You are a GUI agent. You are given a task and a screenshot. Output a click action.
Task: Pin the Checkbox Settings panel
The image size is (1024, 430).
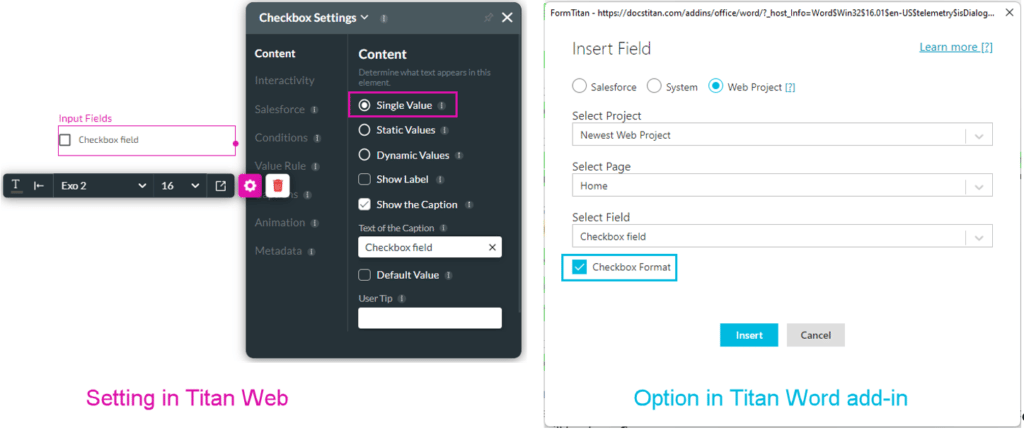pyautogui.click(x=488, y=18)
